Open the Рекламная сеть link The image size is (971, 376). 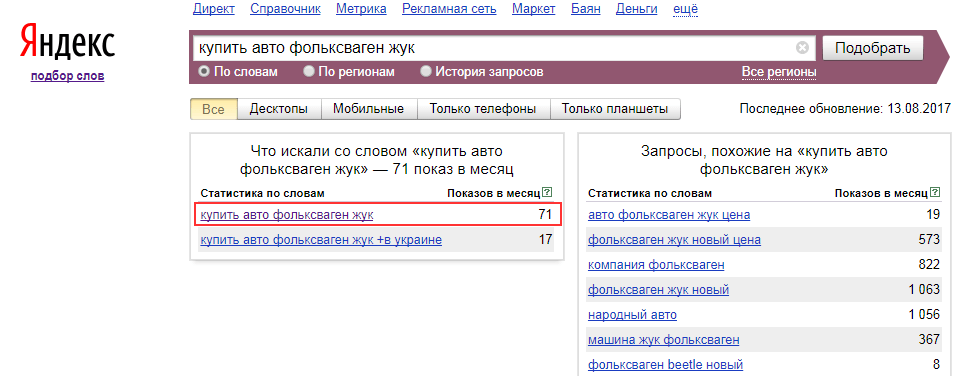(450, 9)
